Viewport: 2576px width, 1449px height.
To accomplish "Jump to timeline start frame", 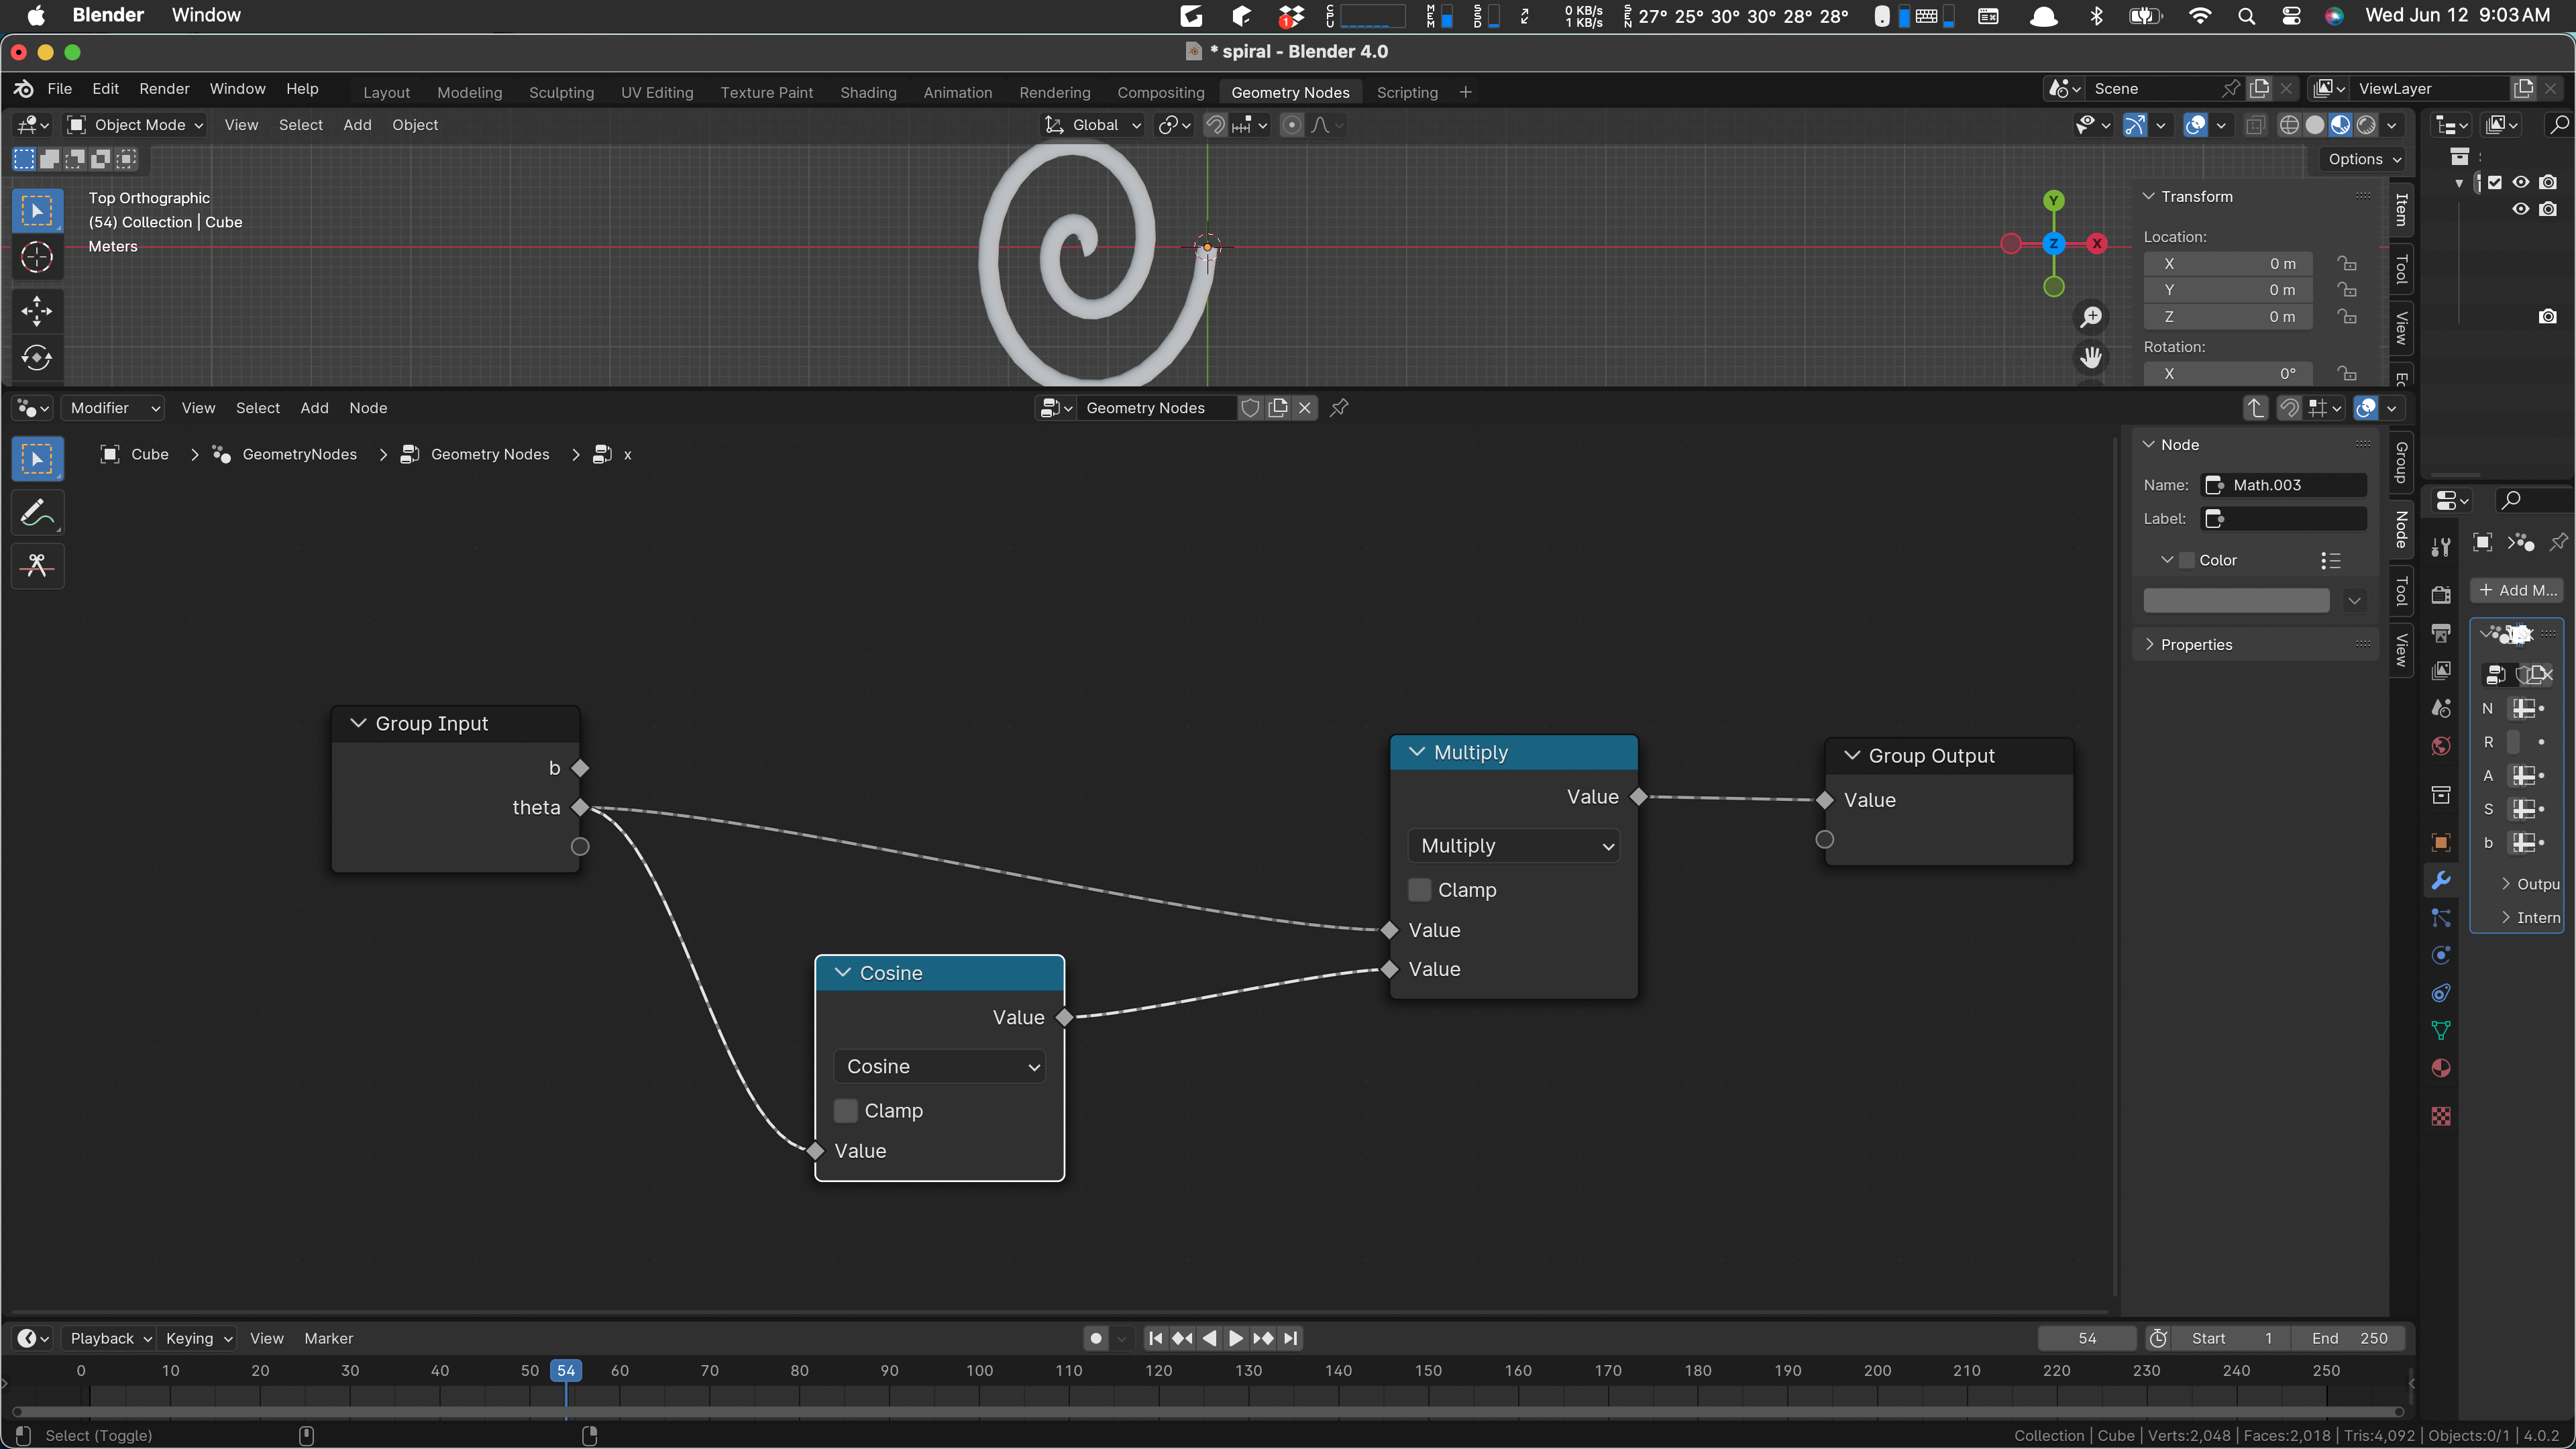I will (1155, 1338).
